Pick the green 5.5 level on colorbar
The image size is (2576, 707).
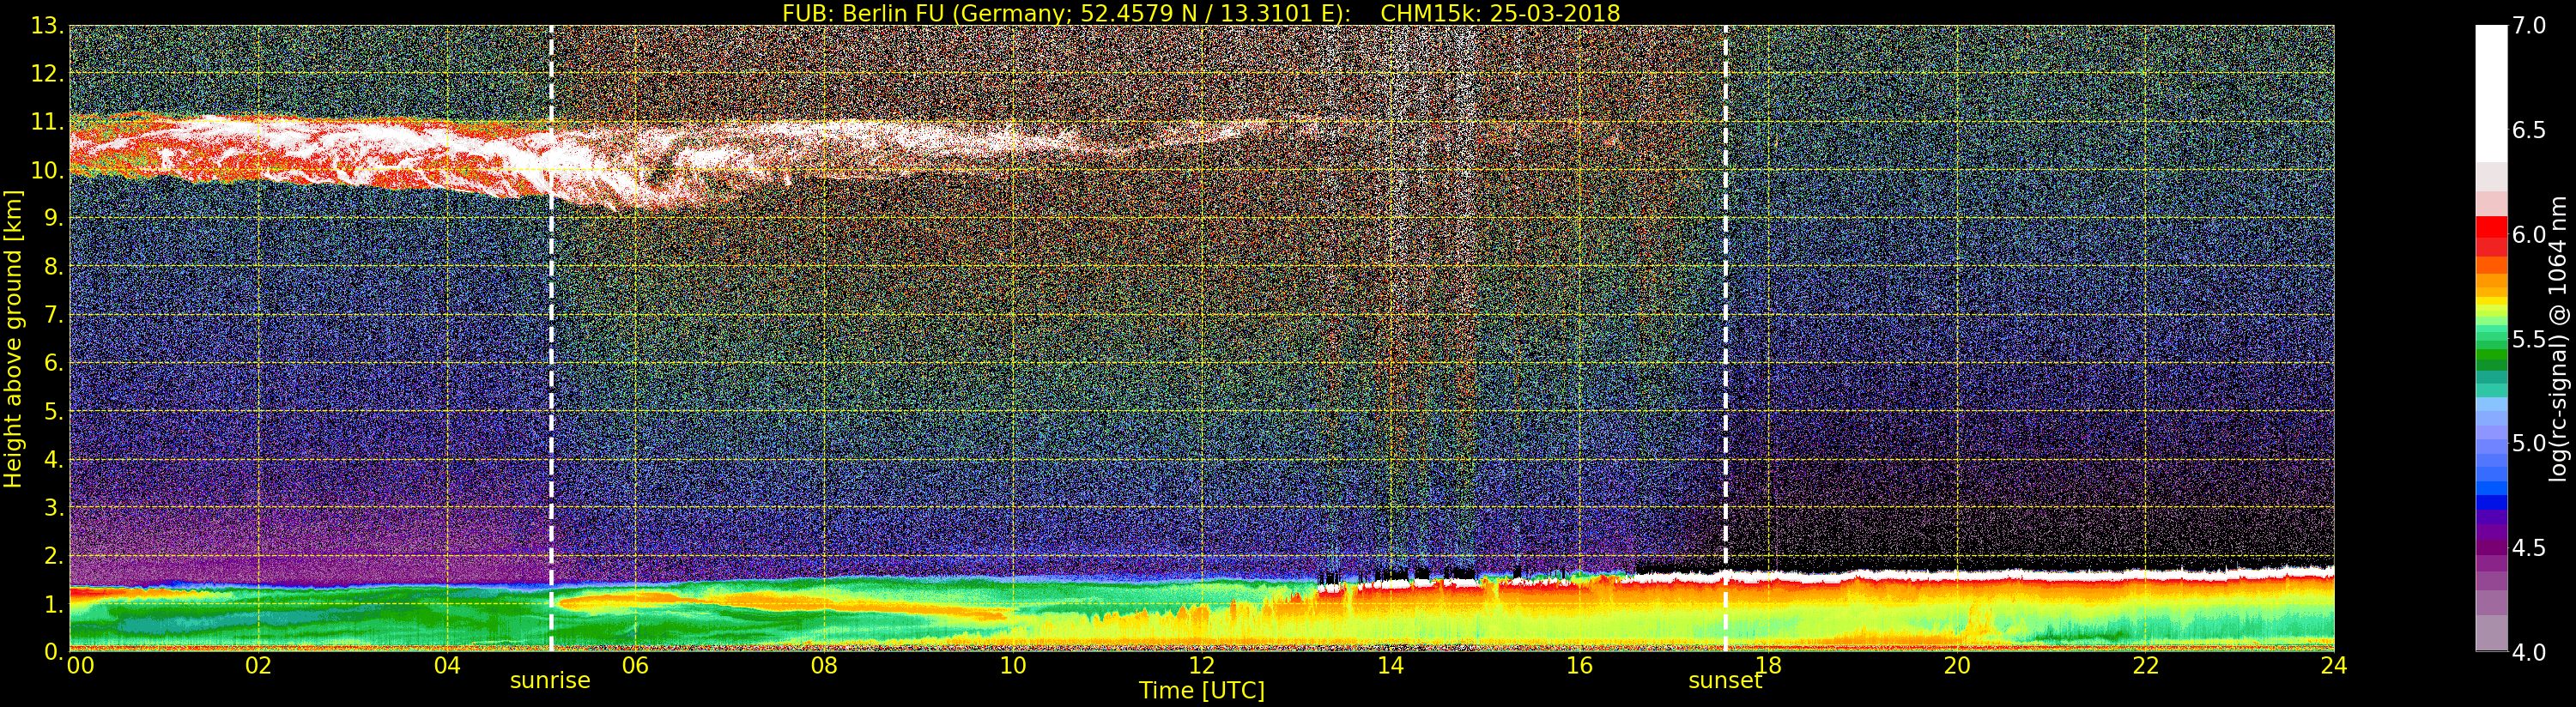[x=2491, y=339]
